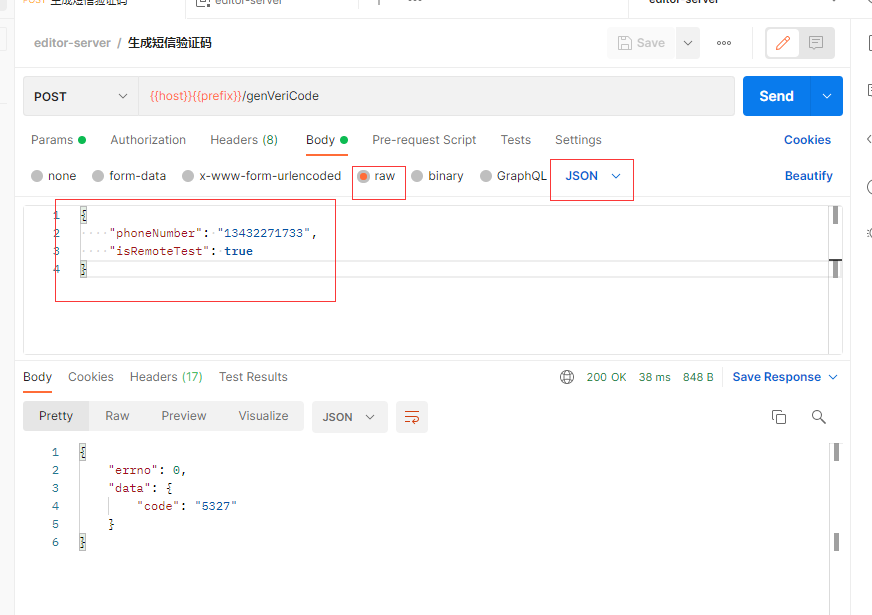
Task: Click the blue Send button
Action: click(x=777, y=96)
